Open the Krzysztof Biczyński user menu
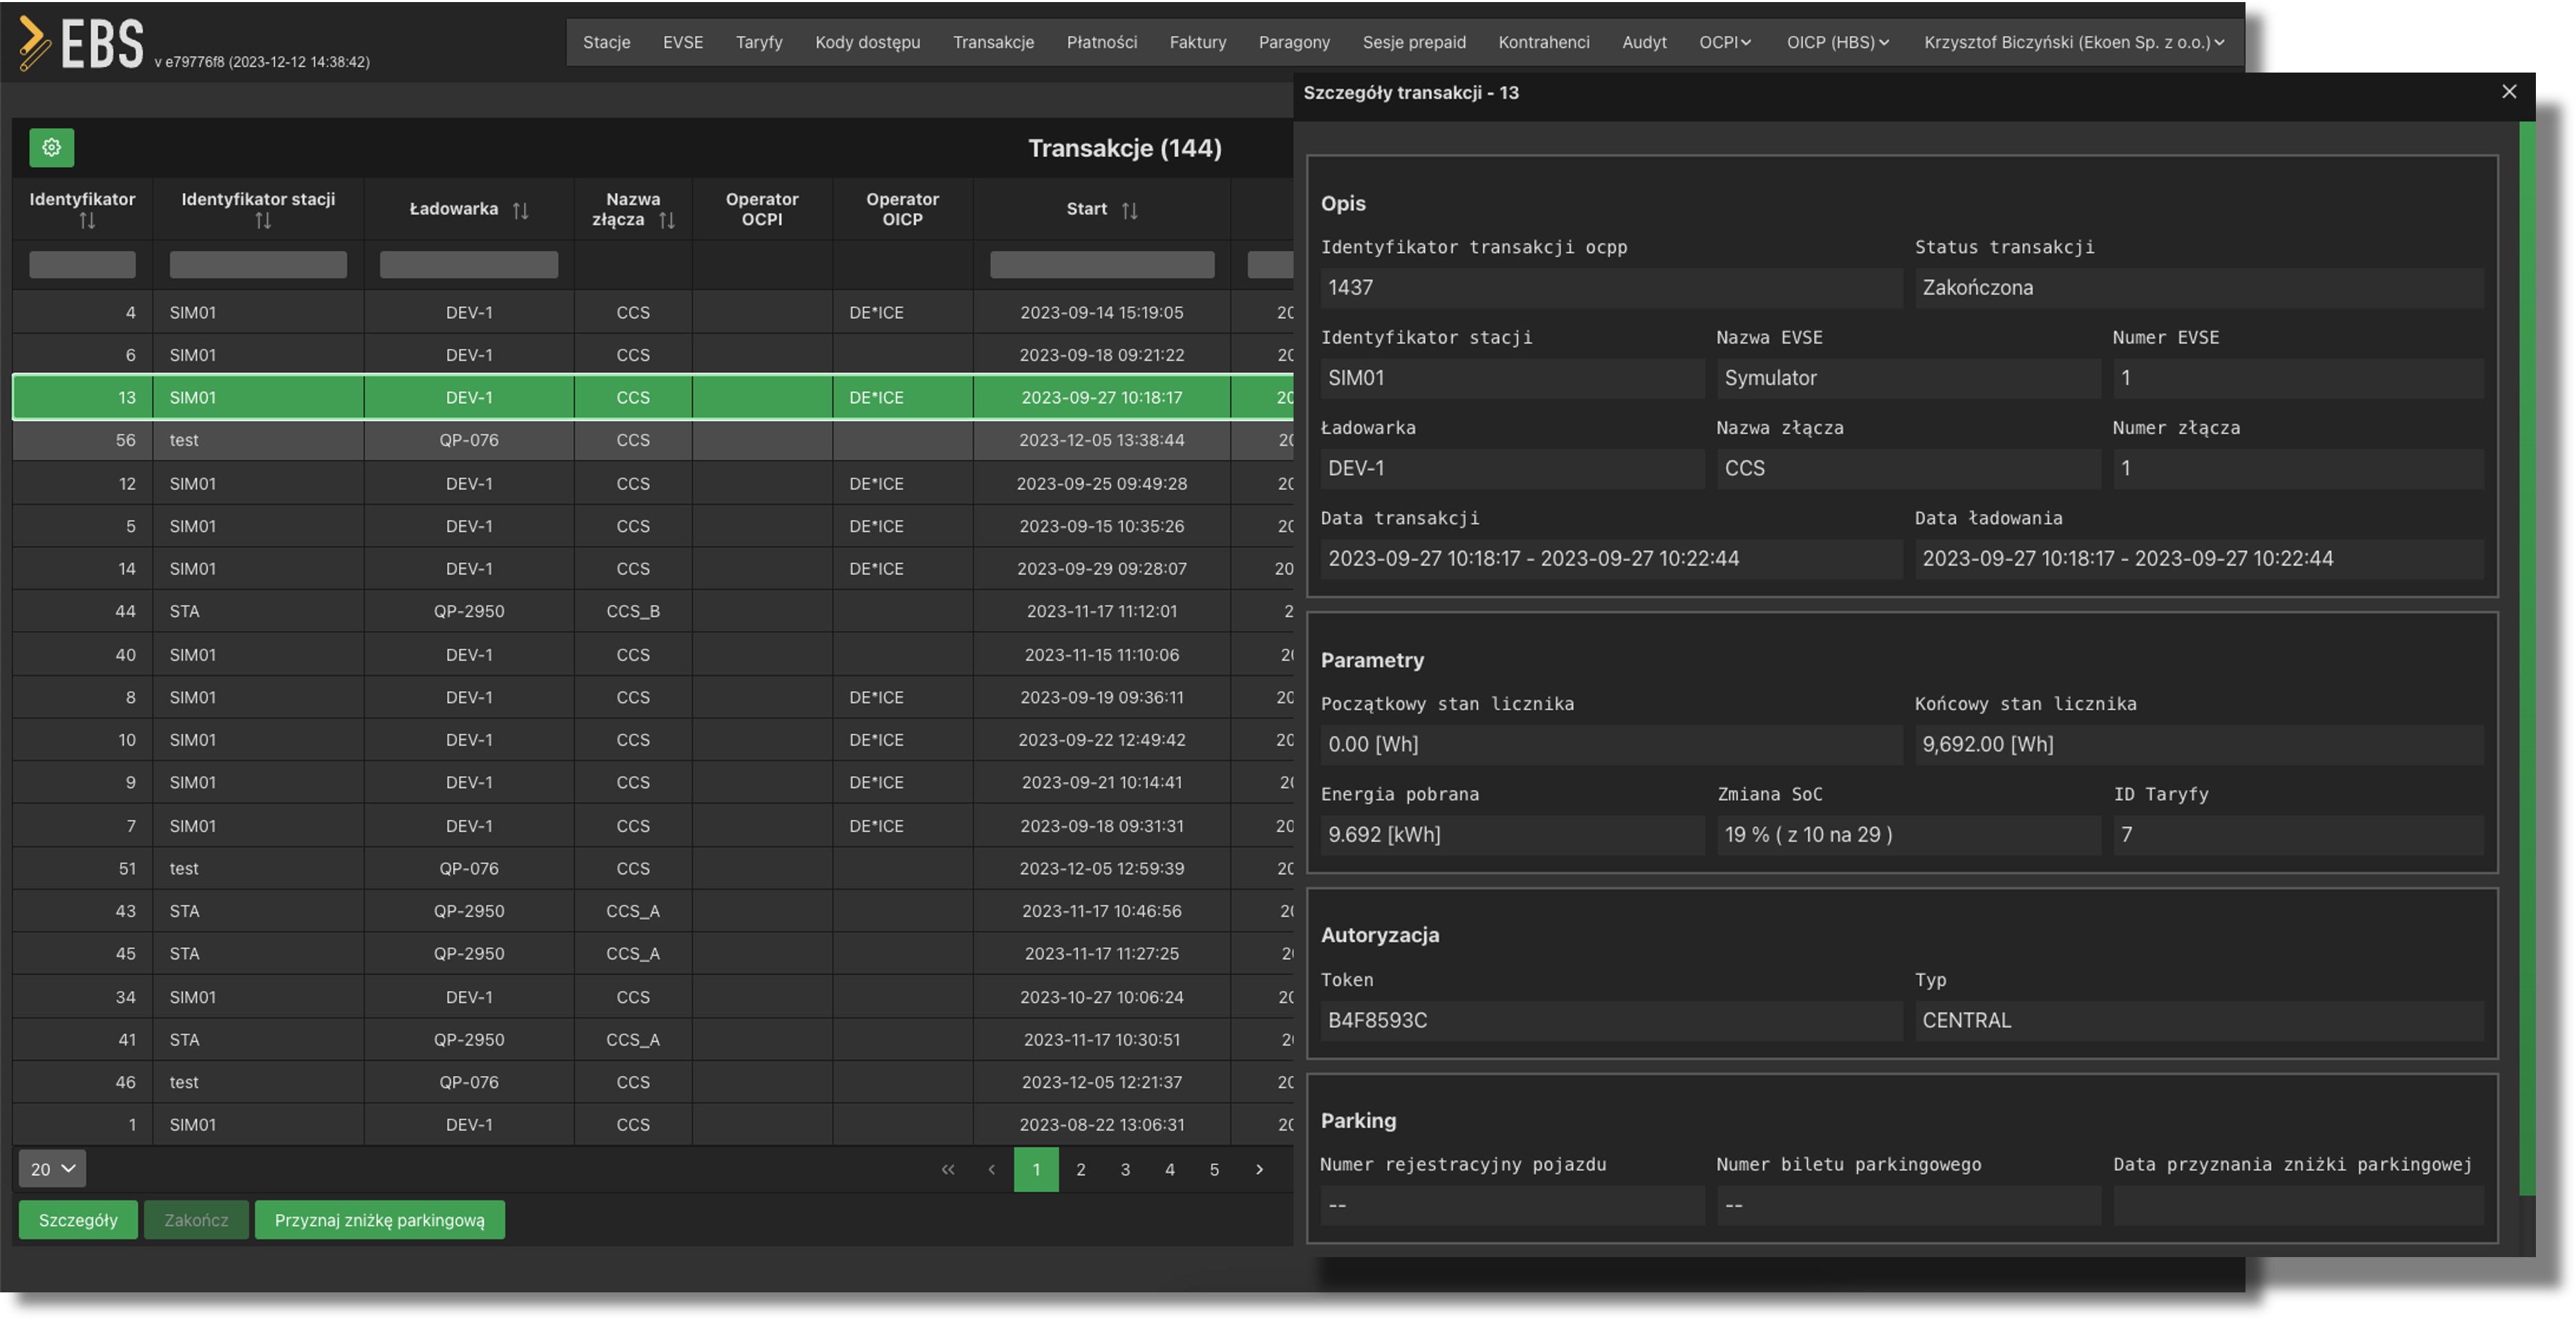 click(2073, 42)
